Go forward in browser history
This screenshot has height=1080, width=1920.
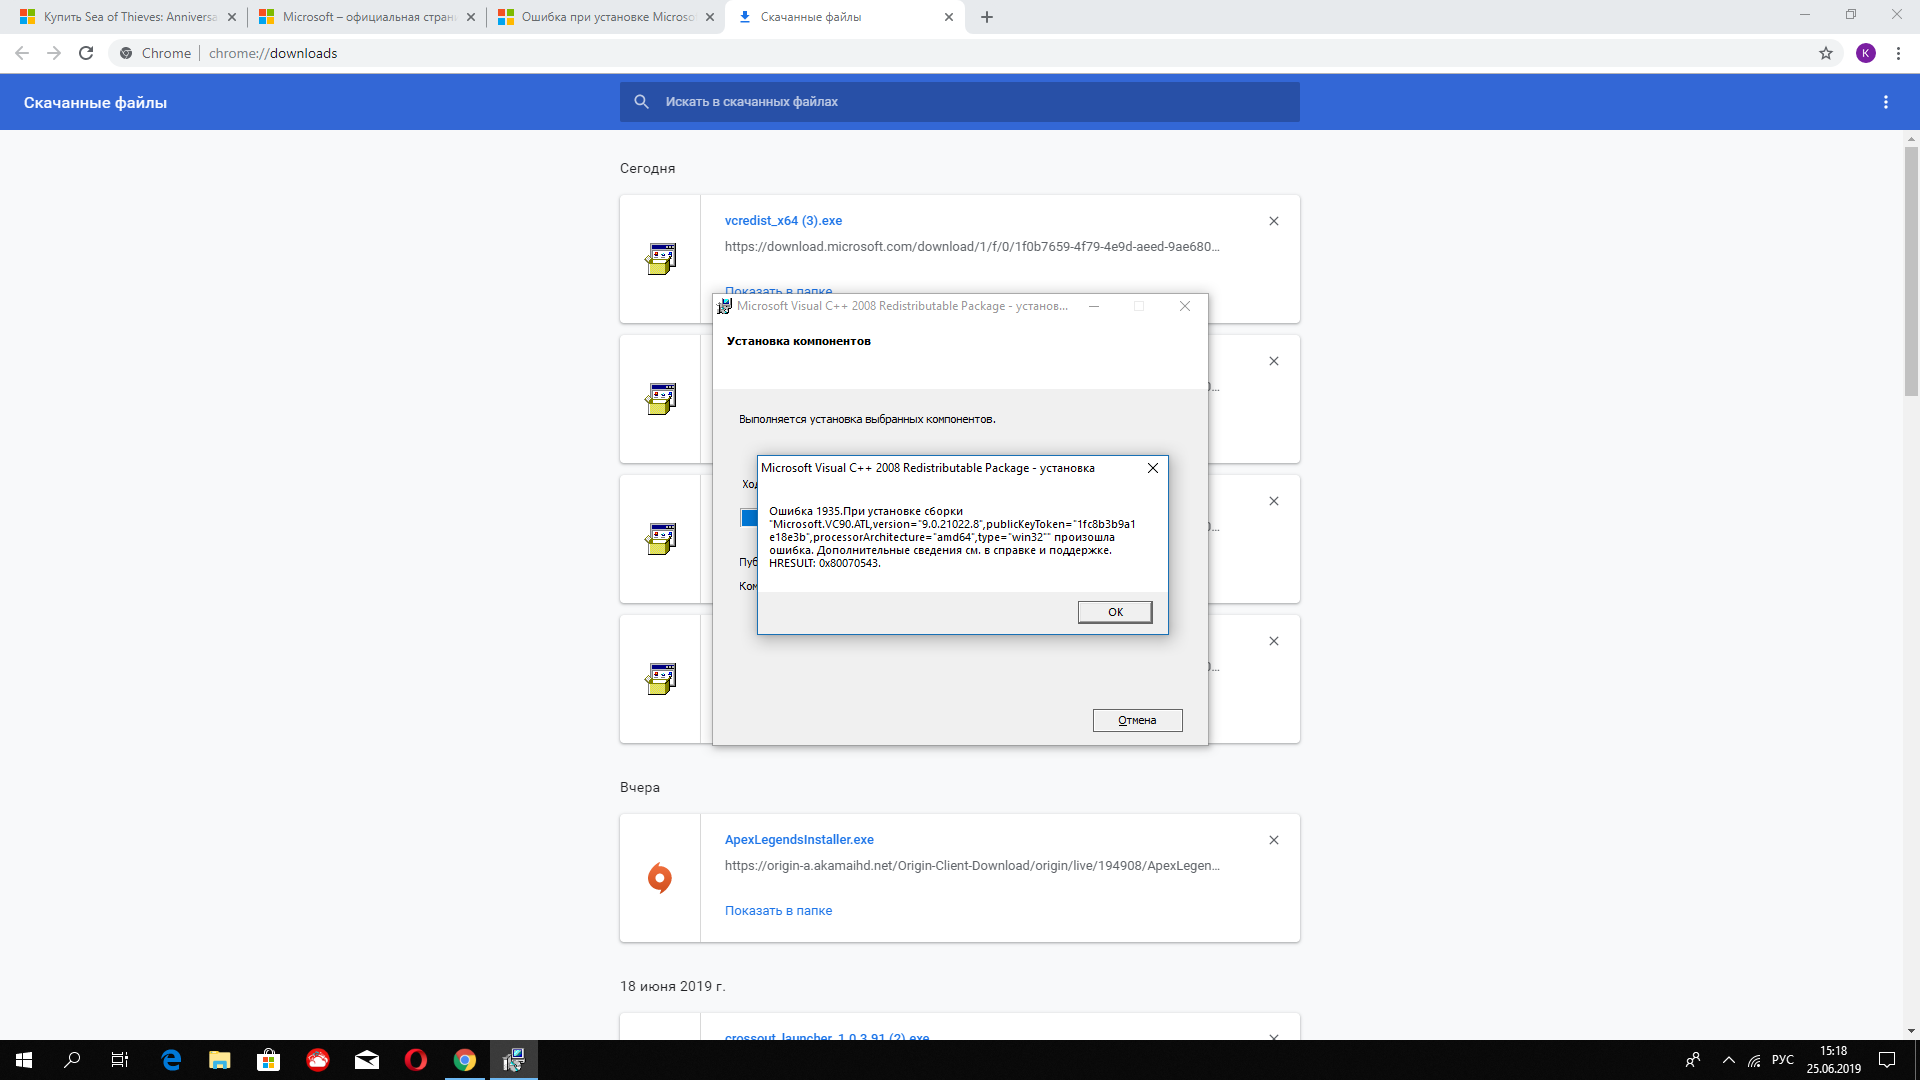pos(54,53)
